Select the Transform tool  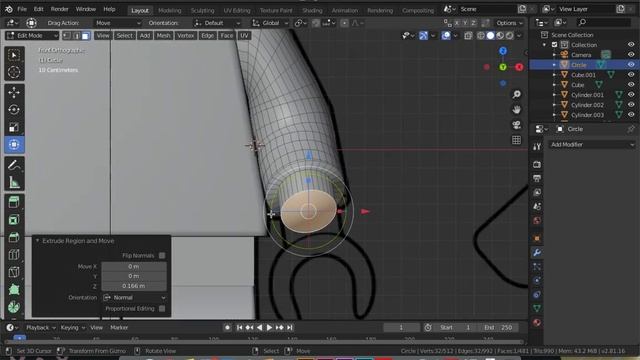point(14,144)
